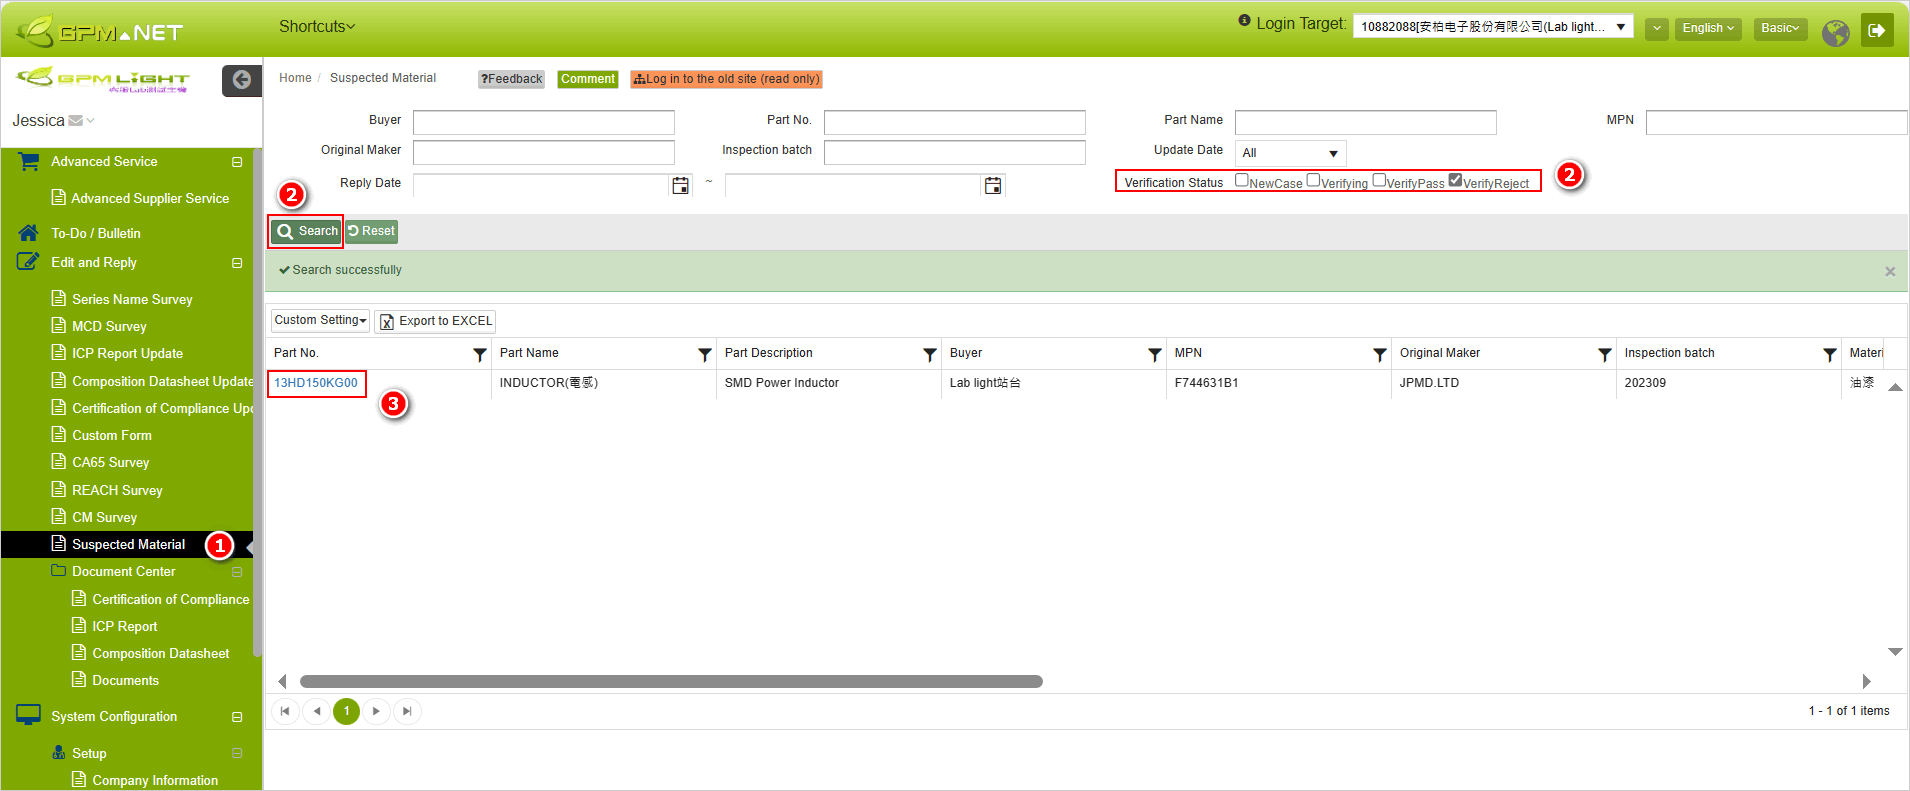This screenshot has height=791, width=1910.
Task: Open part number 13HD150KG00 link
Action: 316,383
